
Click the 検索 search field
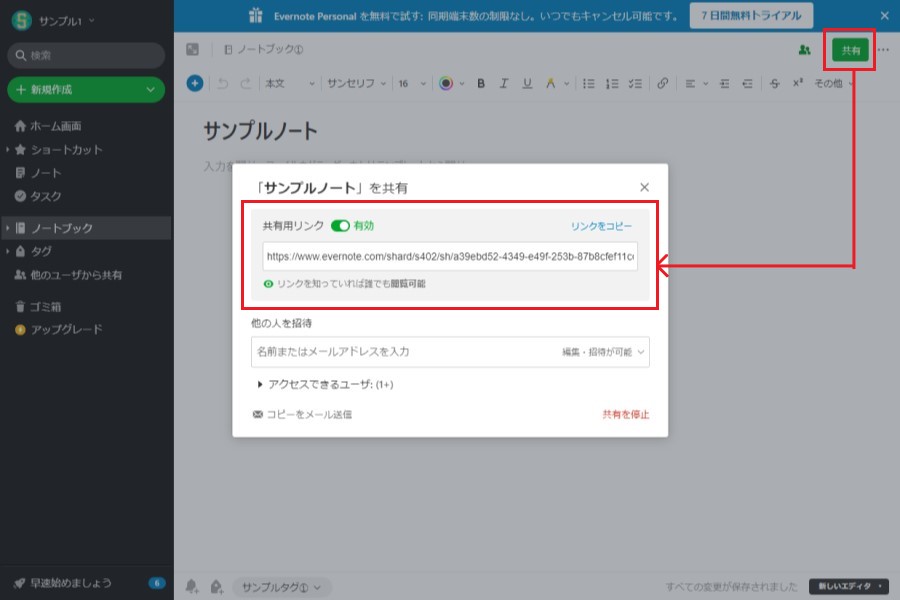click(86, 56)
